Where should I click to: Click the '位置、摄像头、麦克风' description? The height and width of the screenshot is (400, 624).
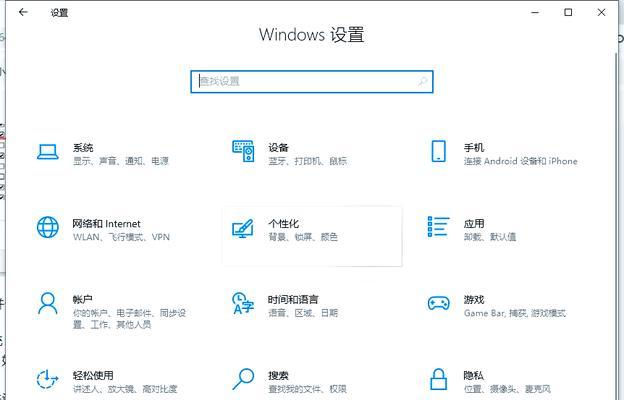(x=507, y=389)
